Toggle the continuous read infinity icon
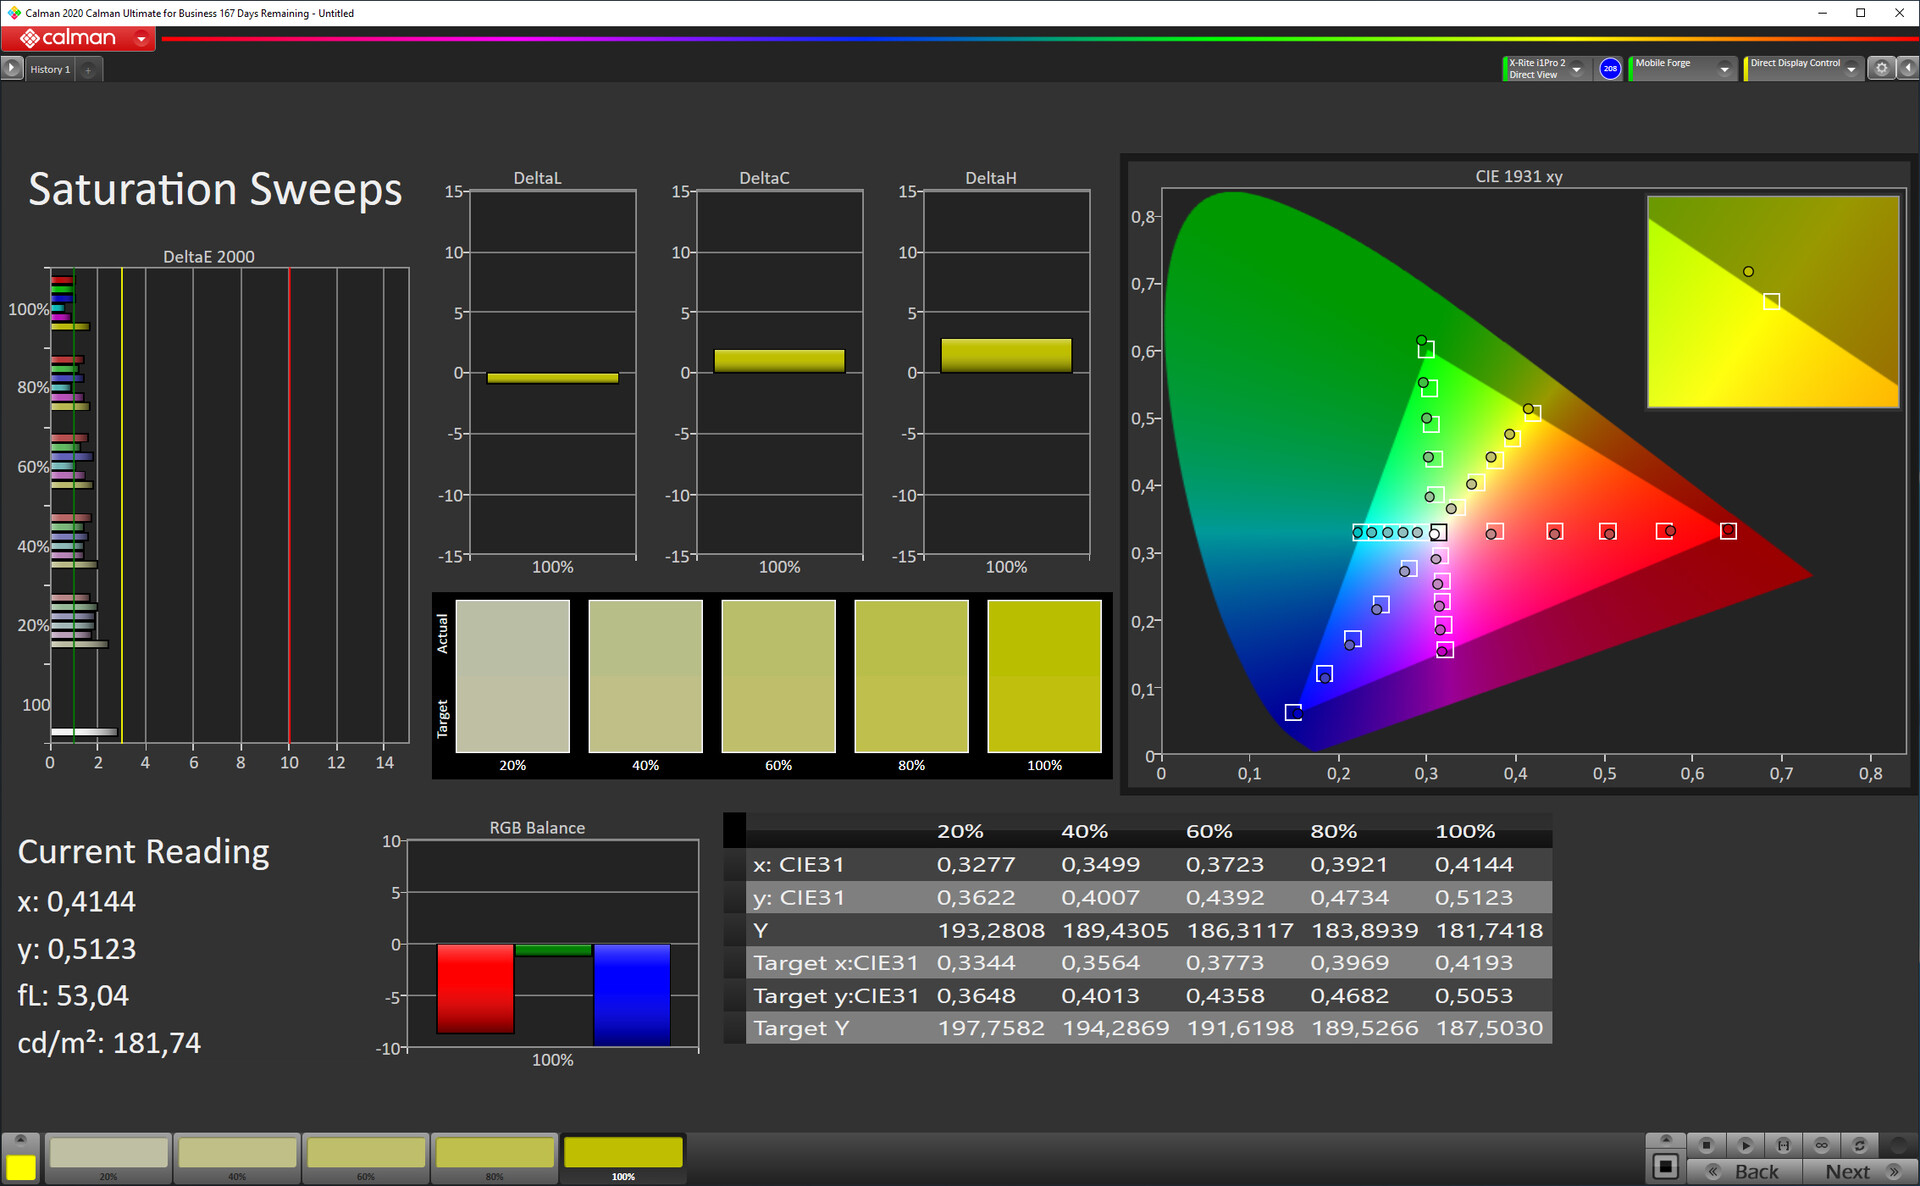 [x=1821, y=1145]
